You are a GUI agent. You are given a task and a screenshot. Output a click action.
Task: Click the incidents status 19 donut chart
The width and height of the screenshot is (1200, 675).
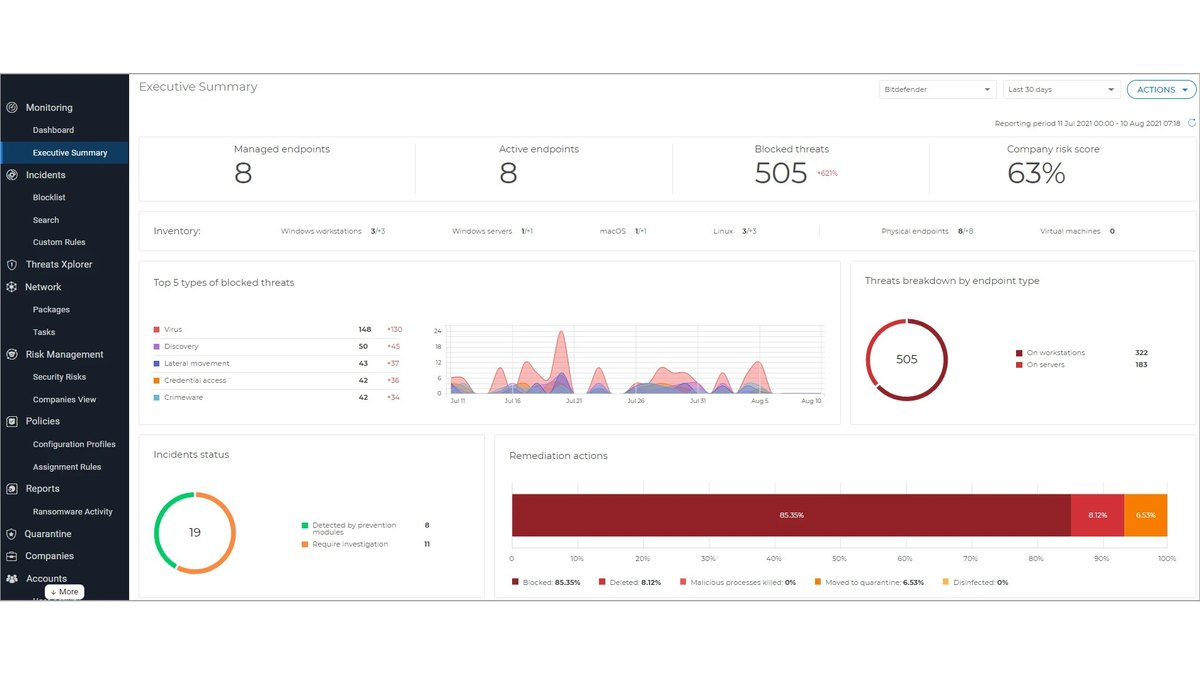click(195, 532)
